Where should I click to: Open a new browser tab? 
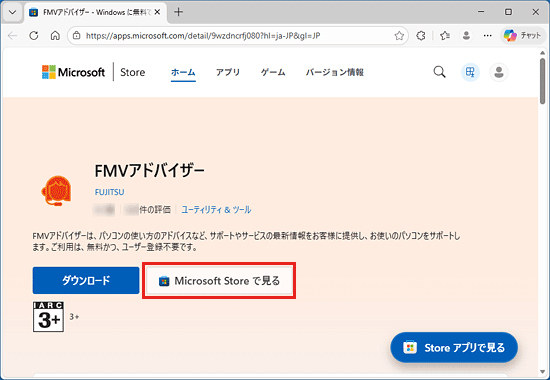point(179,12)
